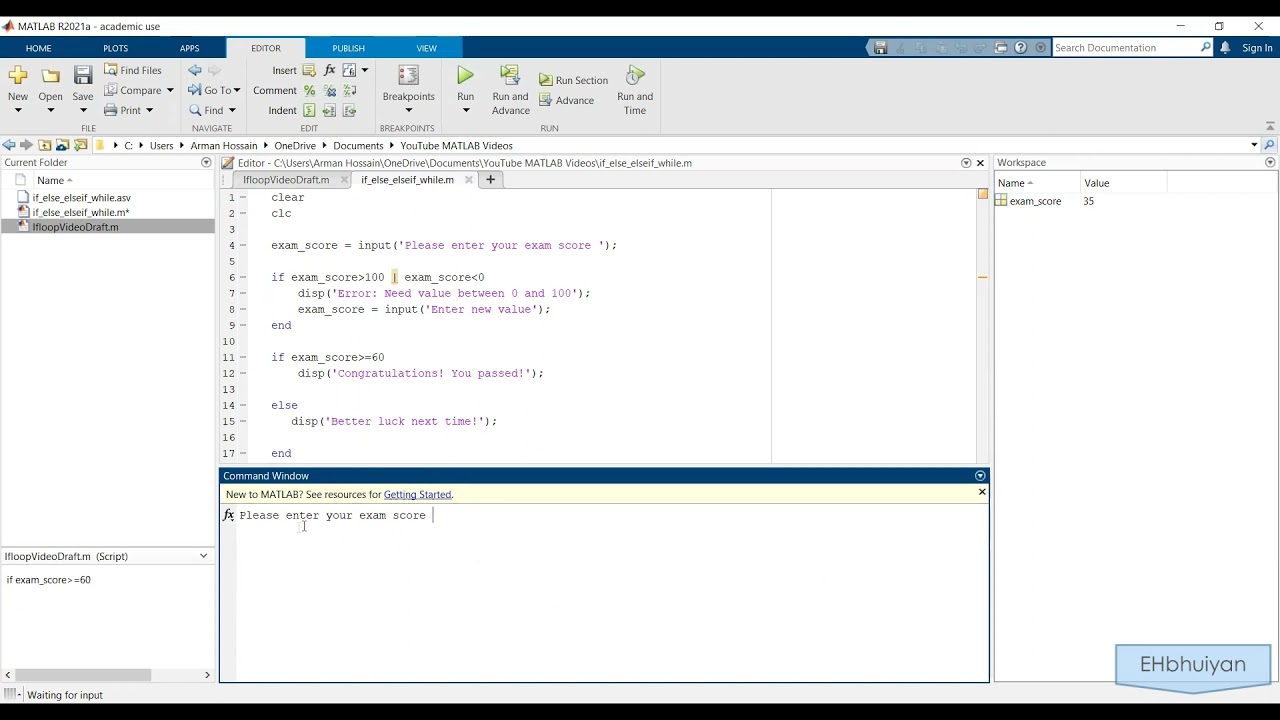
Task: Expand the Save button dropdown arrow
Action: pos(83,110)
